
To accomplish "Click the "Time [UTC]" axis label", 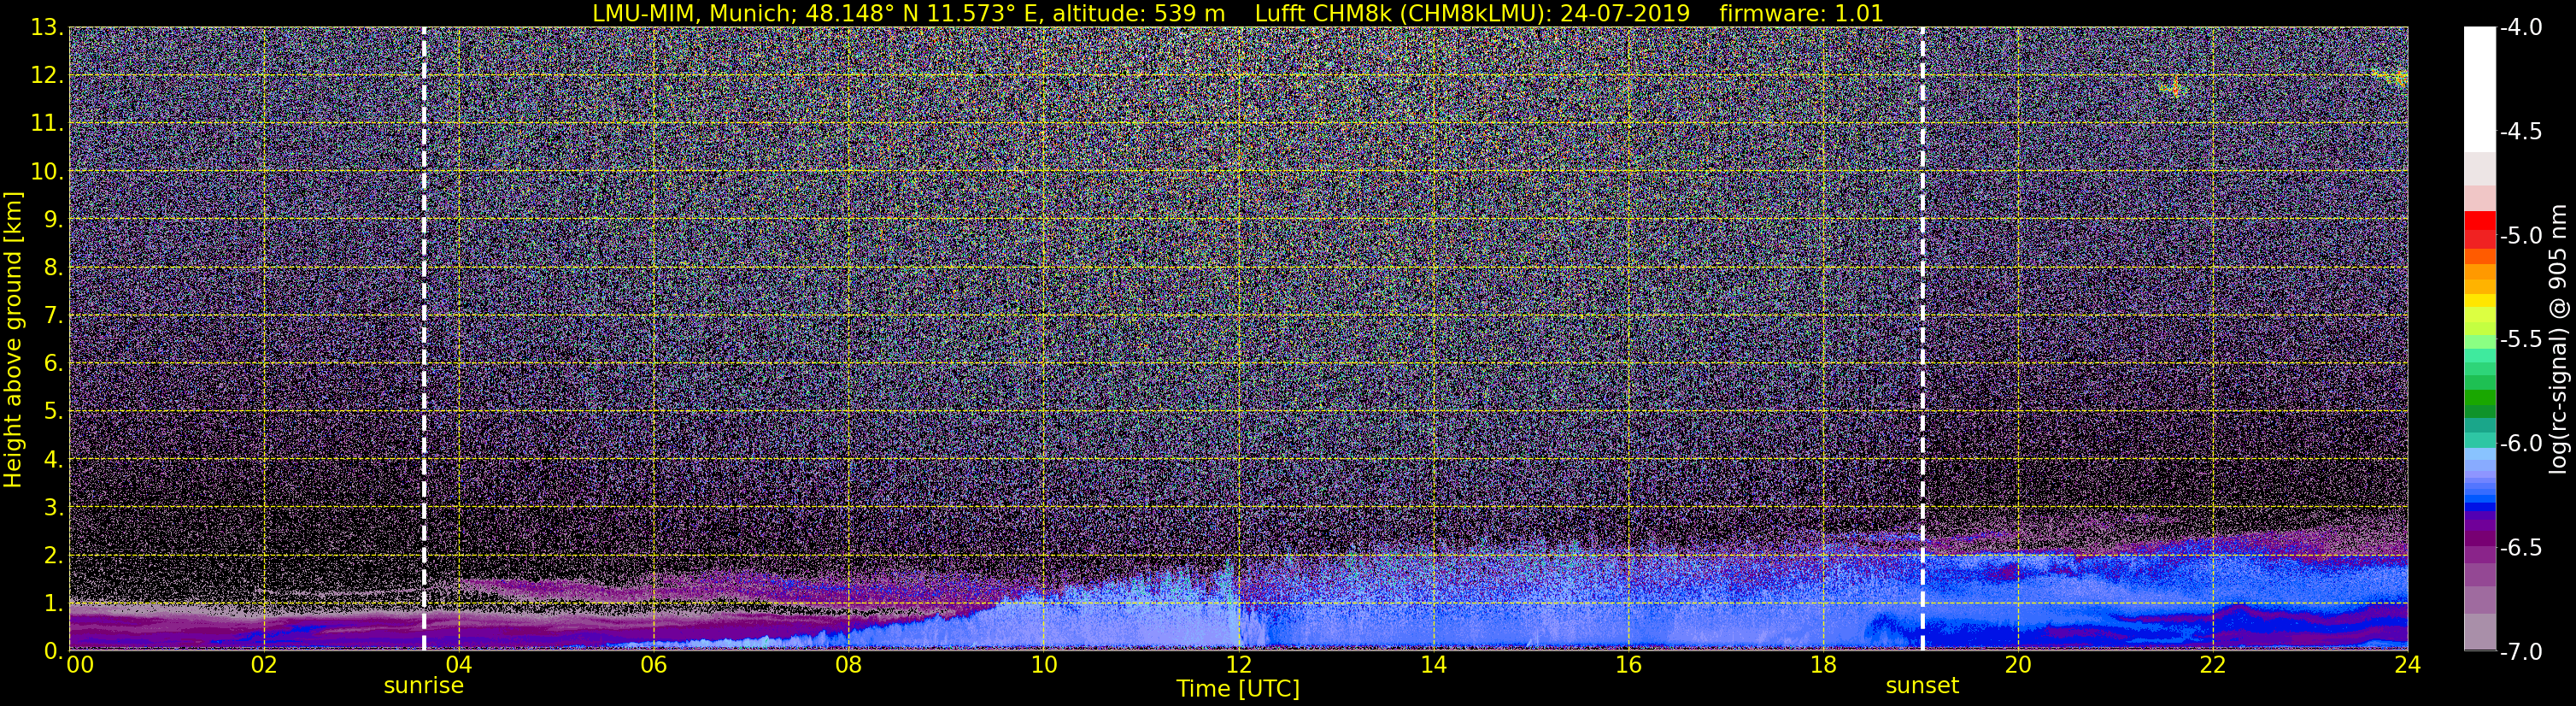I will [x=1238, y=688].
